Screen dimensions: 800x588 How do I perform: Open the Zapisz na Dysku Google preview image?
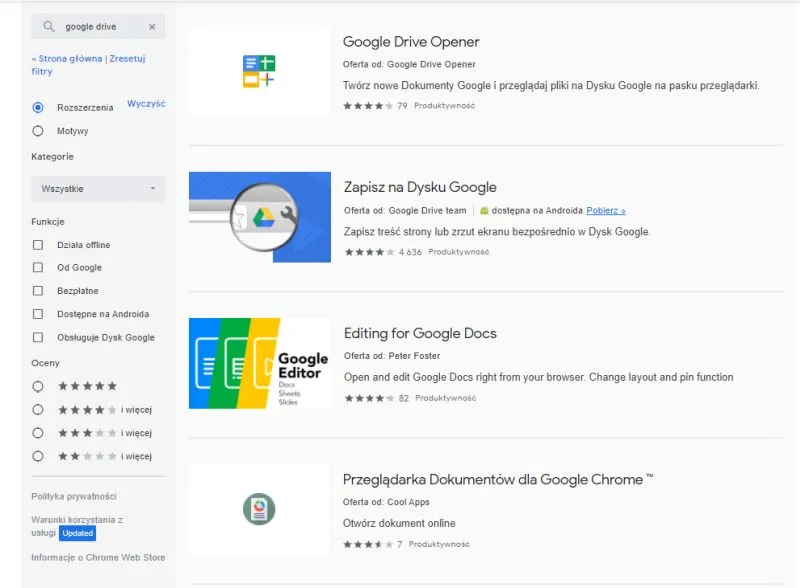click(260, 215)
